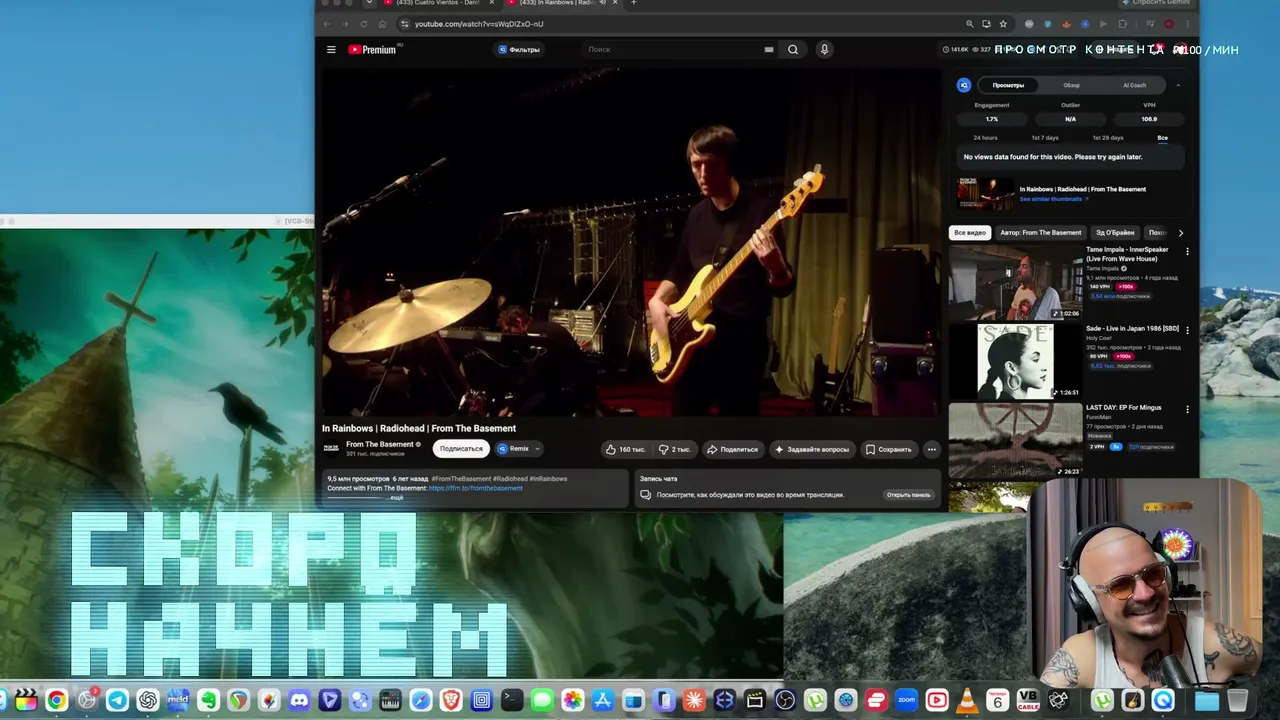Save video with the Сохранить button
Viewport: 1280px width, 720px height.
tap(889, 449)
